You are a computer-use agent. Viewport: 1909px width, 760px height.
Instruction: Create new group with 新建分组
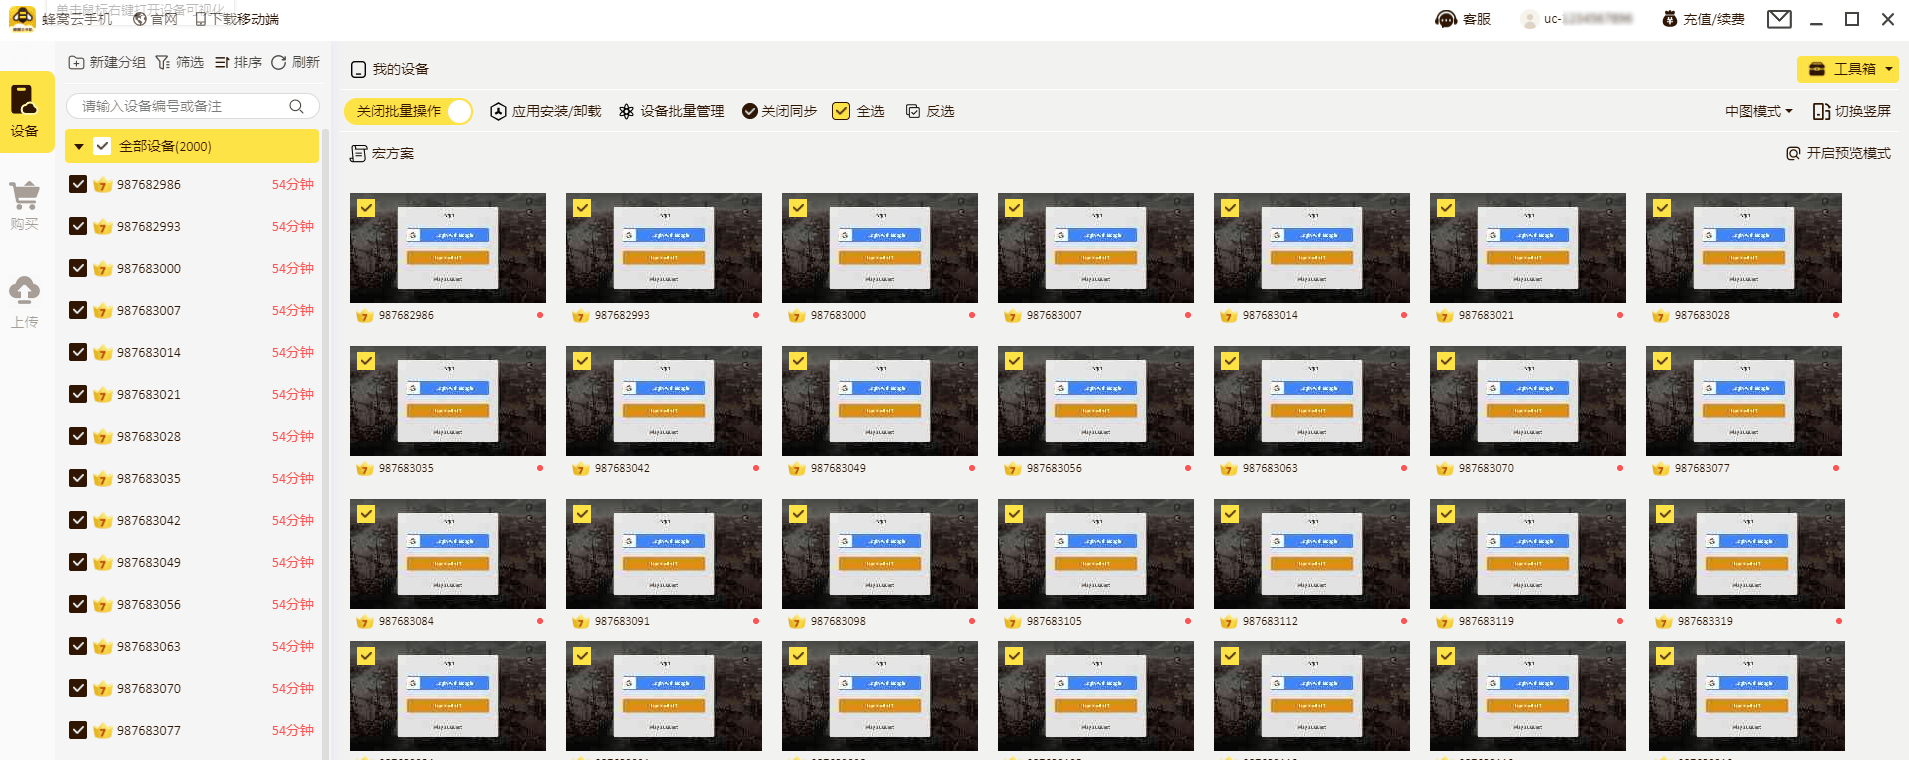(x=107, y=62)
